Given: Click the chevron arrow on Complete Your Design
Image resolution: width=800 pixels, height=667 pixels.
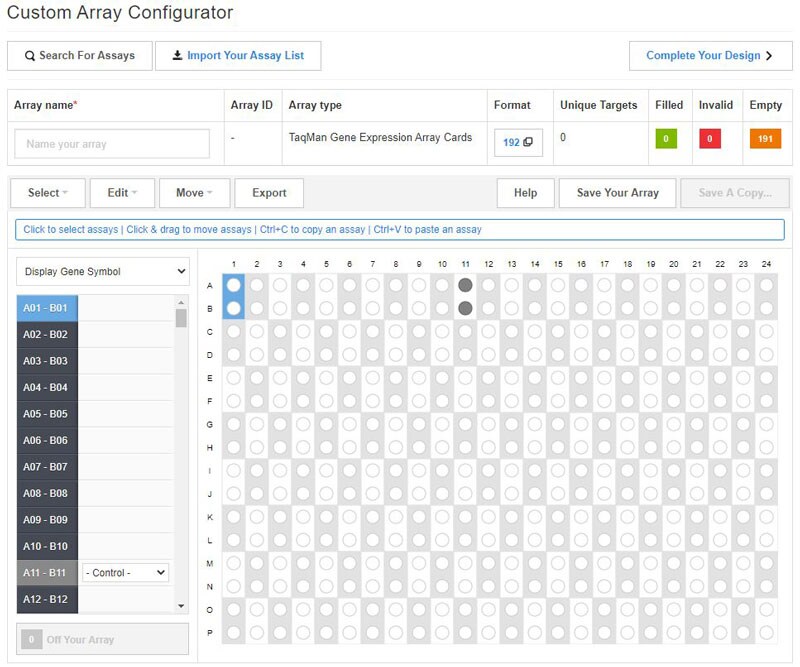Looking at the screenshot, I should 769,56.
